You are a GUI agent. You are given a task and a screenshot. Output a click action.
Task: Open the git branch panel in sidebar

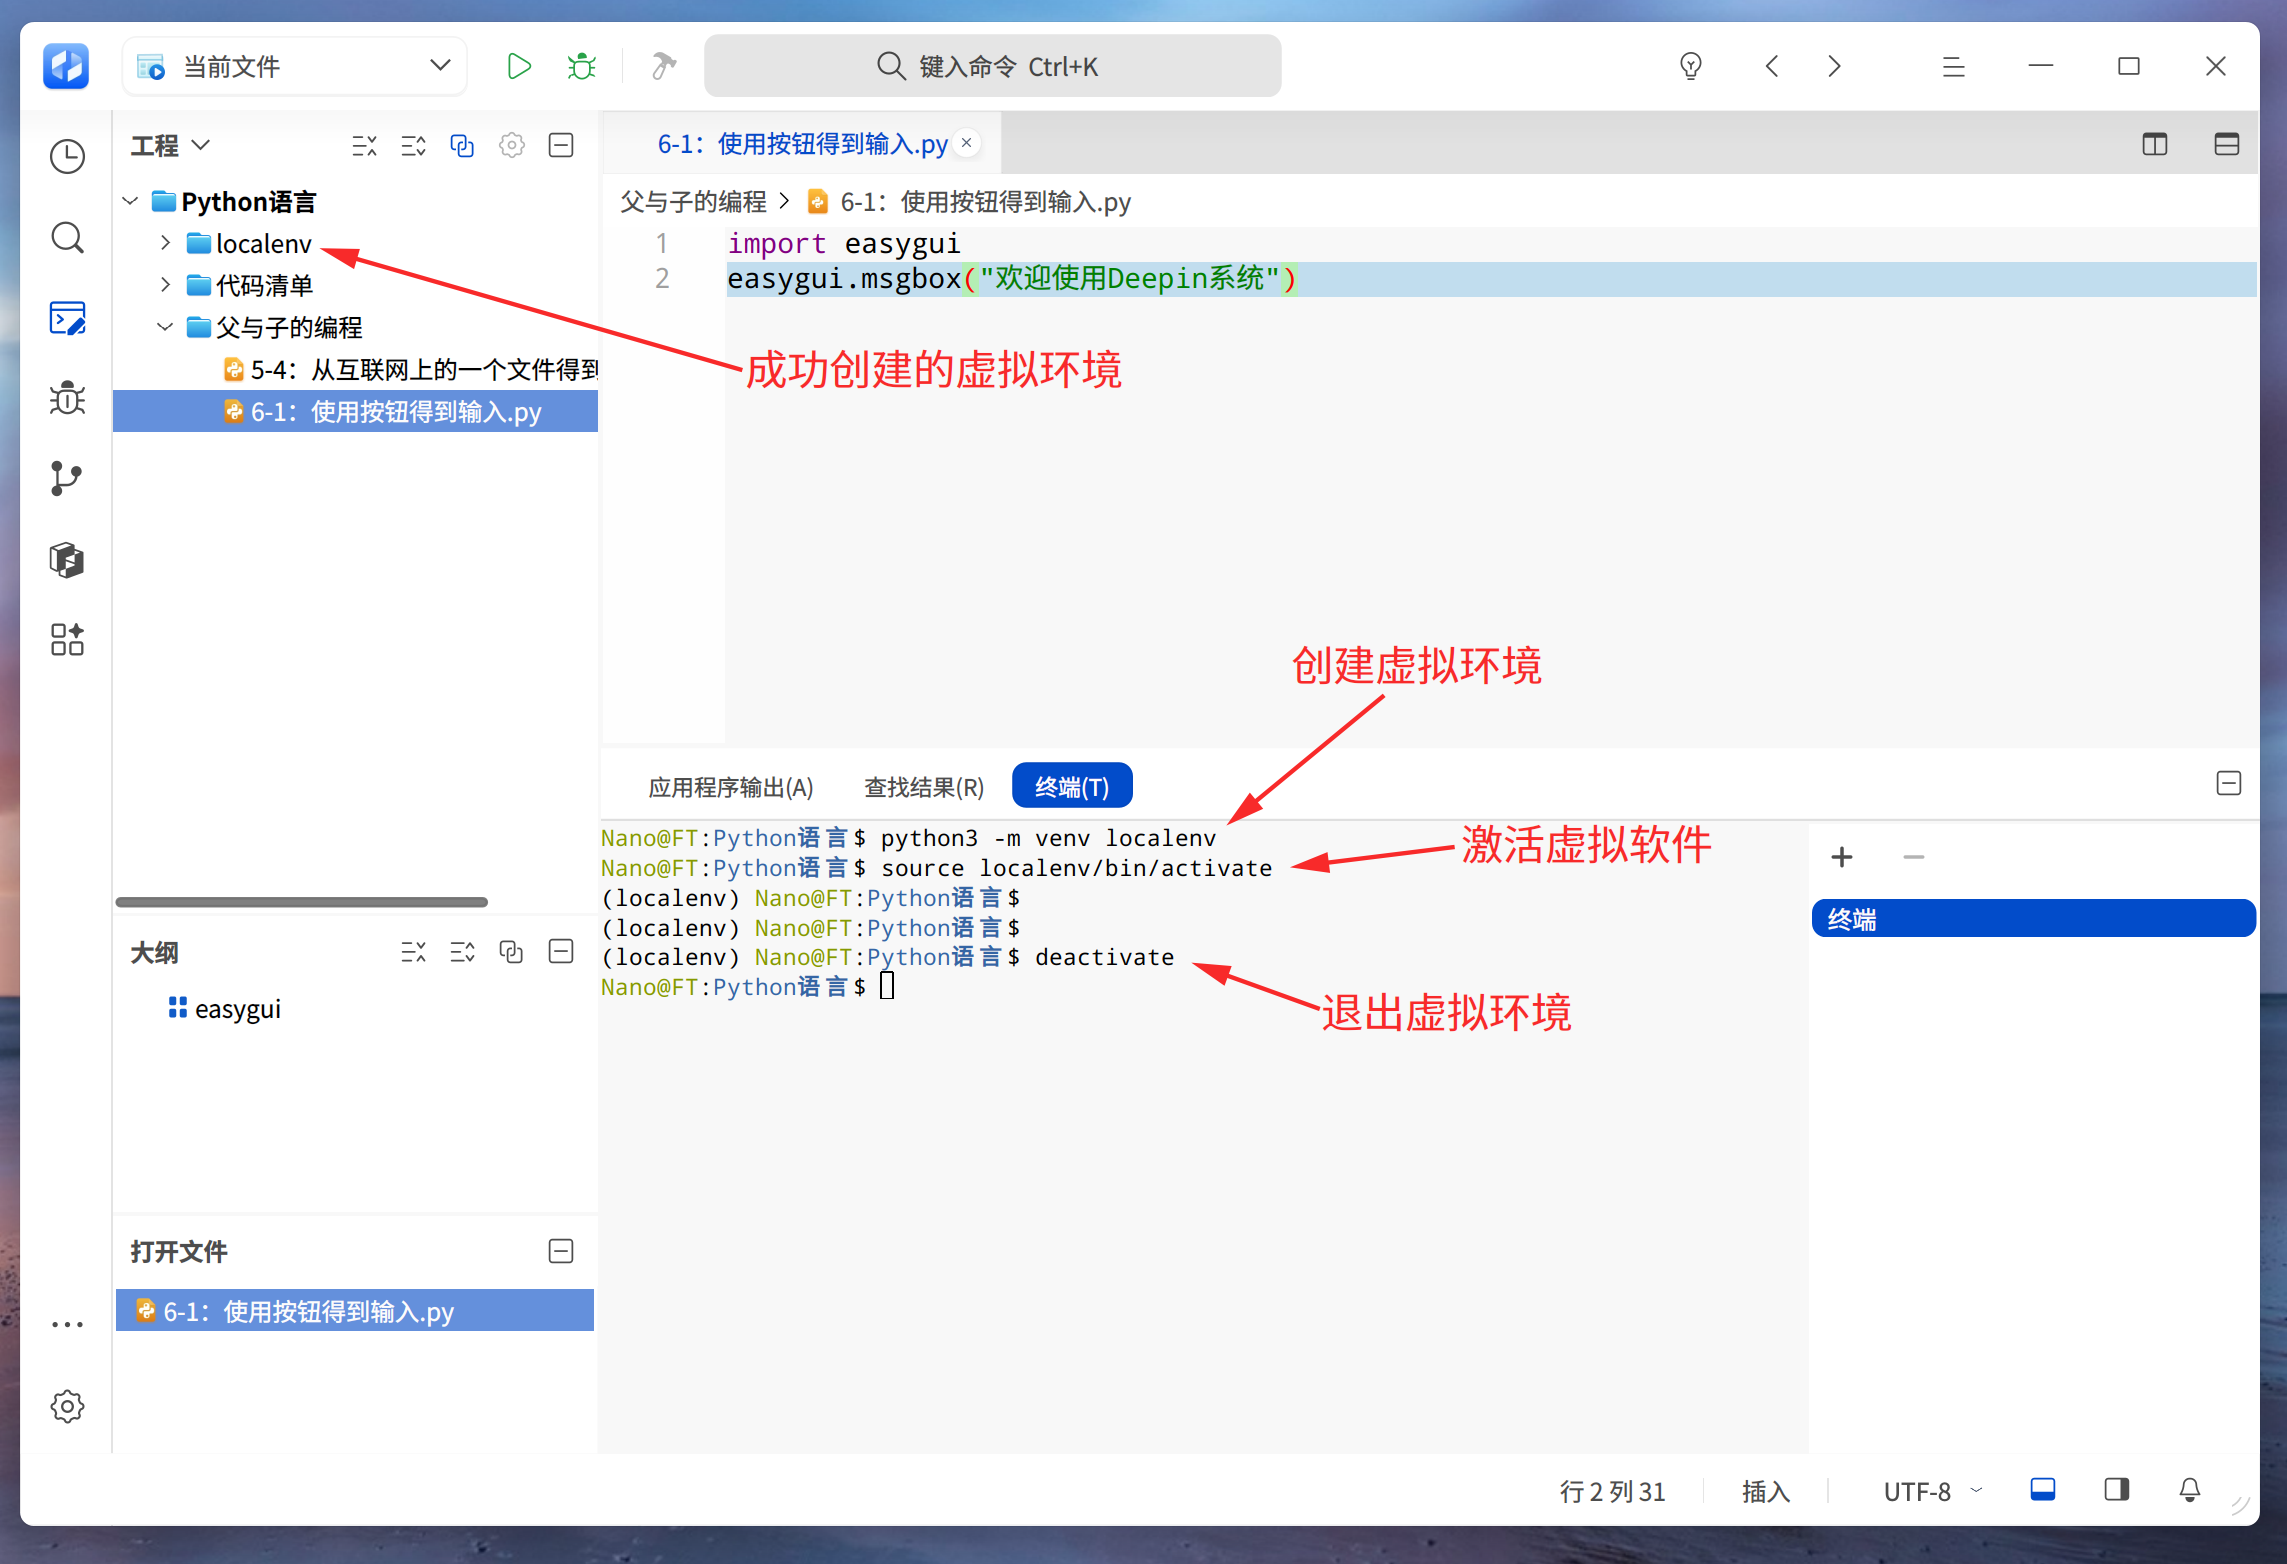click(67, 479)
